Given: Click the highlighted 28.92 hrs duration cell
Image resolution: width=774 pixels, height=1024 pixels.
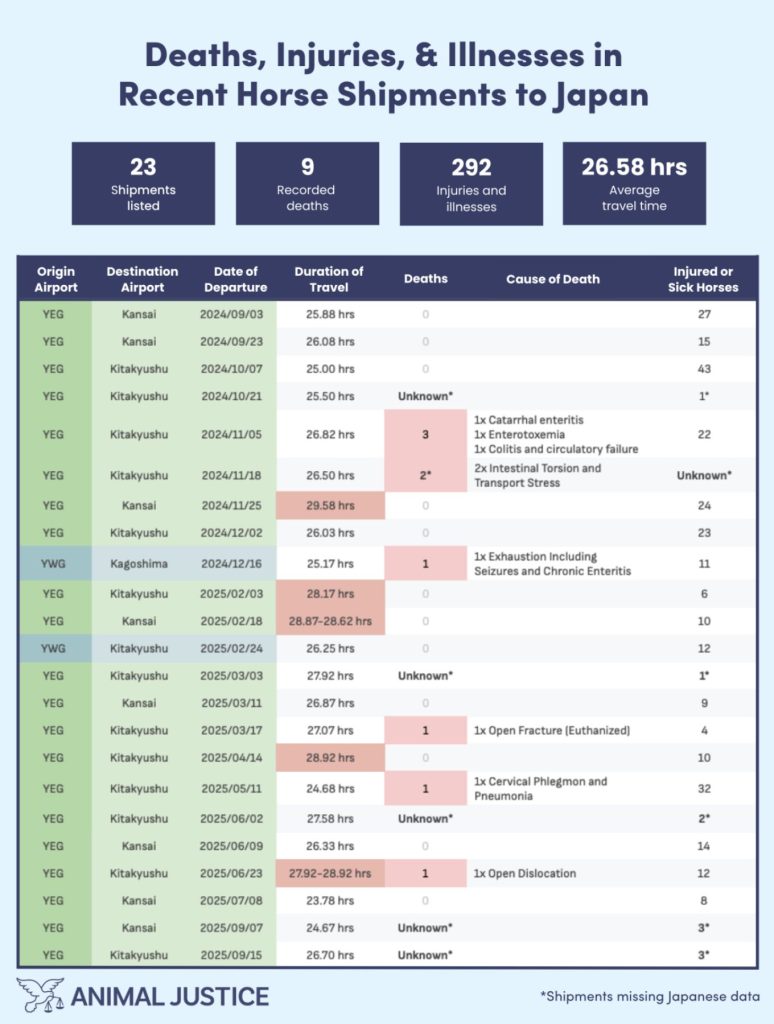Looking at the screenshot, I should [x=330, y=758].
